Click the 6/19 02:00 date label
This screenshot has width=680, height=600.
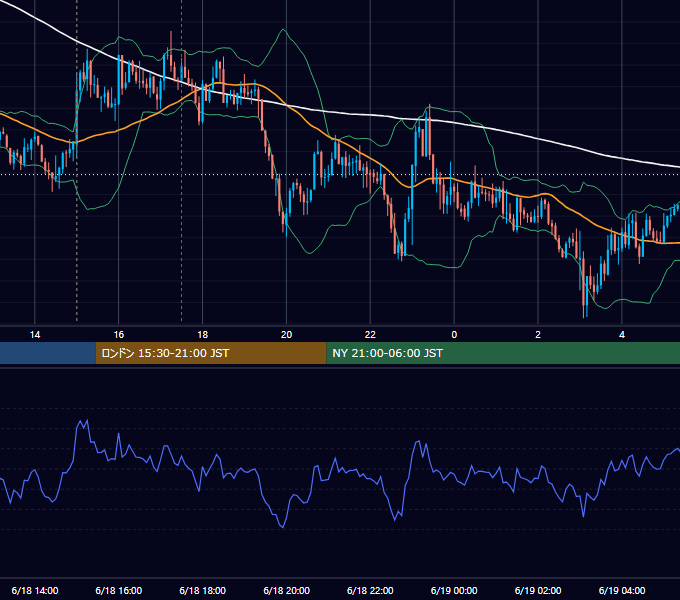(x=538, y=590)
